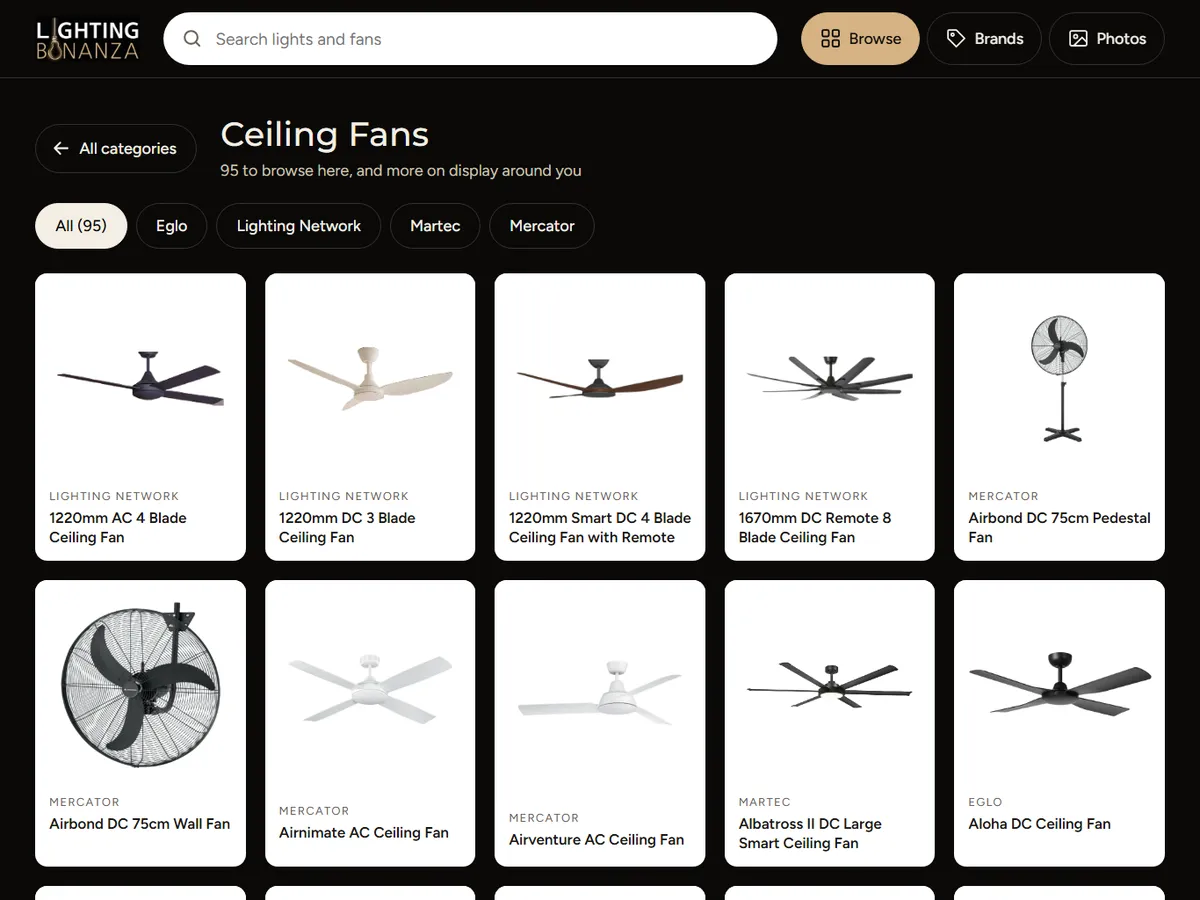
Task: Open the Brands section
Action: tap(984, 39)
